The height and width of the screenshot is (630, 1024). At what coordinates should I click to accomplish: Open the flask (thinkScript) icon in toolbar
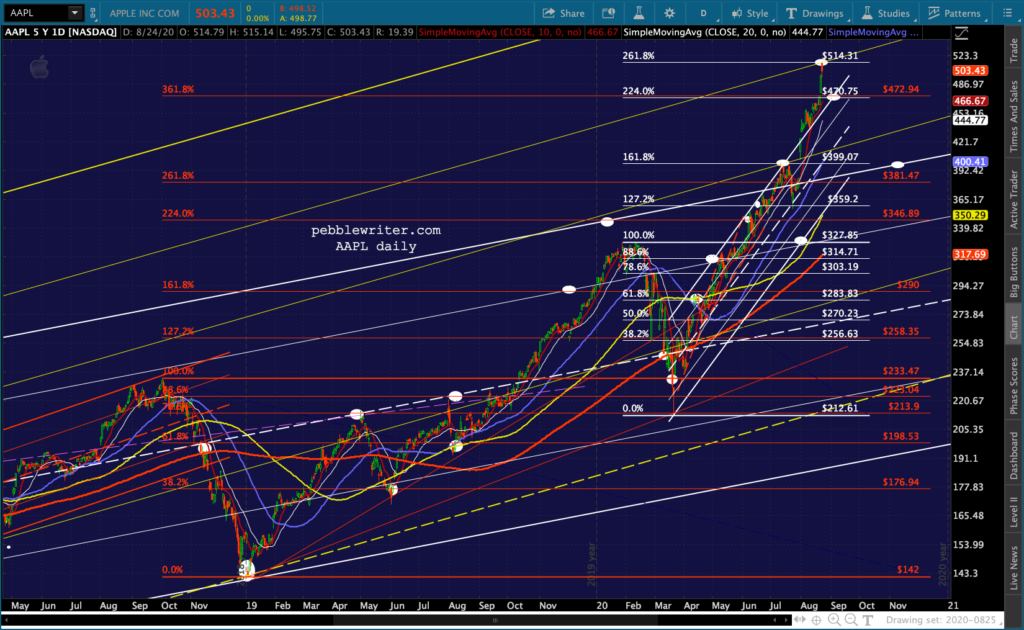point(639,13)
